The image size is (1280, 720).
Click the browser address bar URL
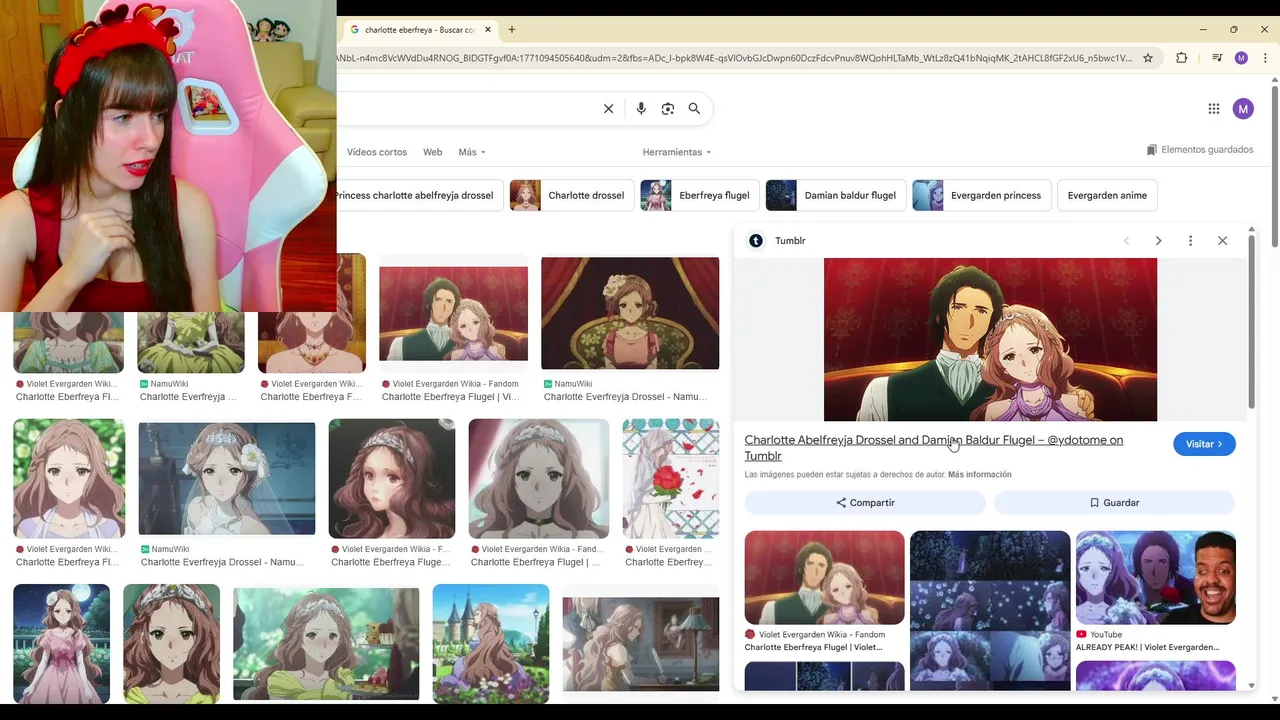[x=735, y=58]
